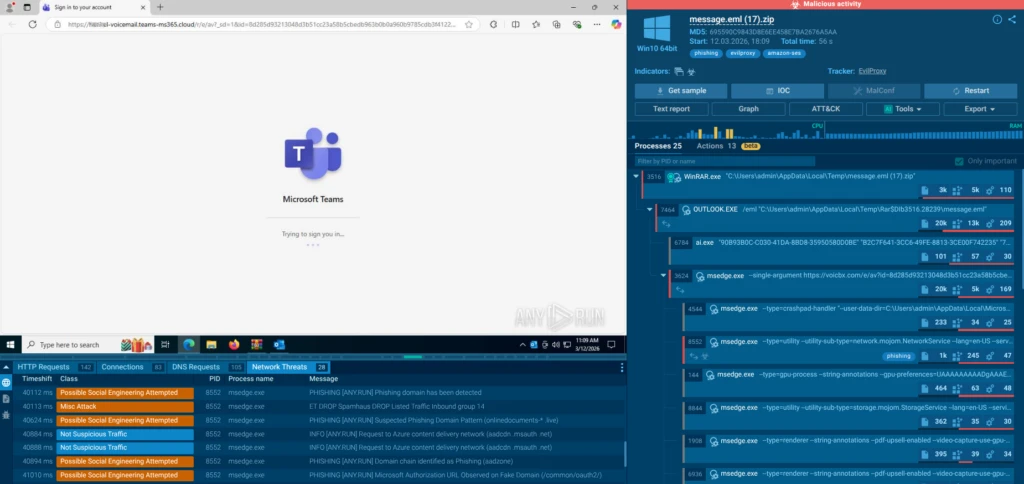Click the debug bug icon in left sidebar

pos(7,415)
